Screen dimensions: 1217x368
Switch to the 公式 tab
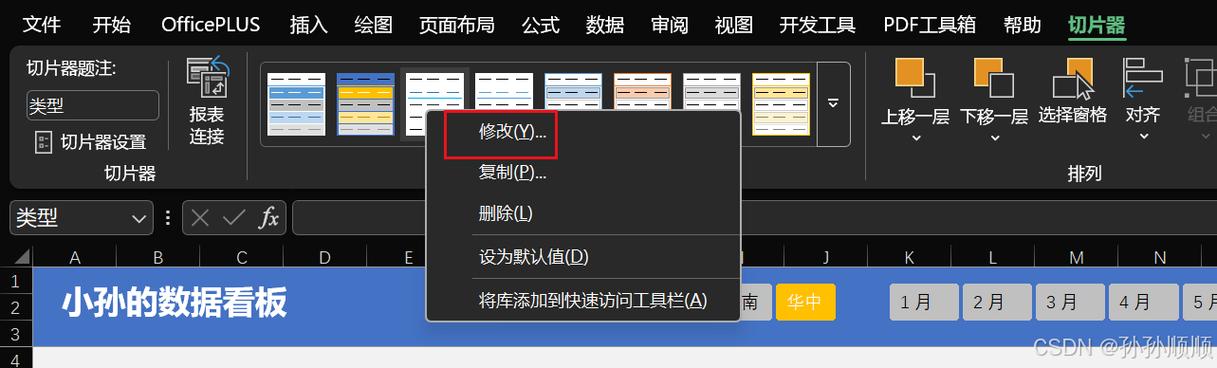[540, 24]
